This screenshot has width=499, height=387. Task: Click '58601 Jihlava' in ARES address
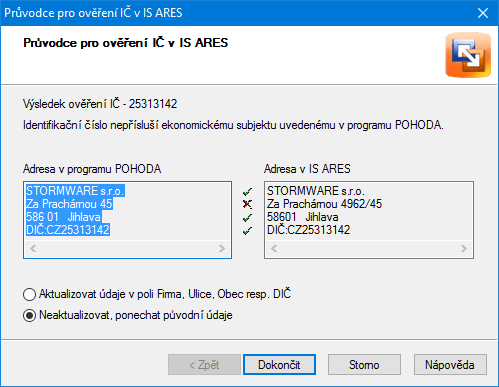[x=303, y=217]
